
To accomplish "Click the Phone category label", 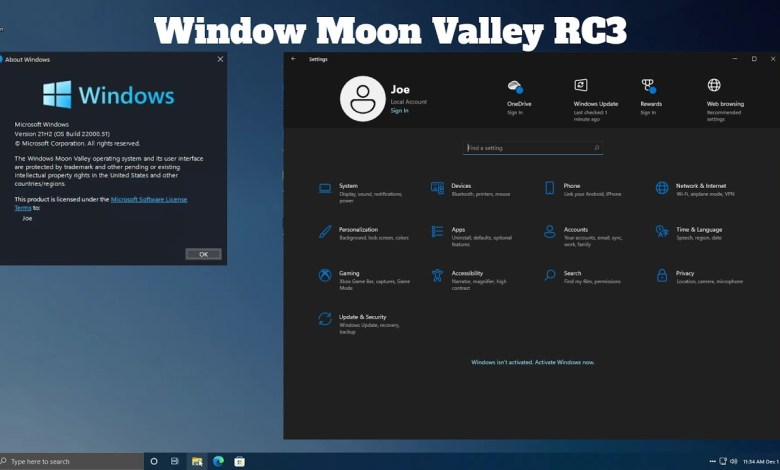I will [572, 186].
